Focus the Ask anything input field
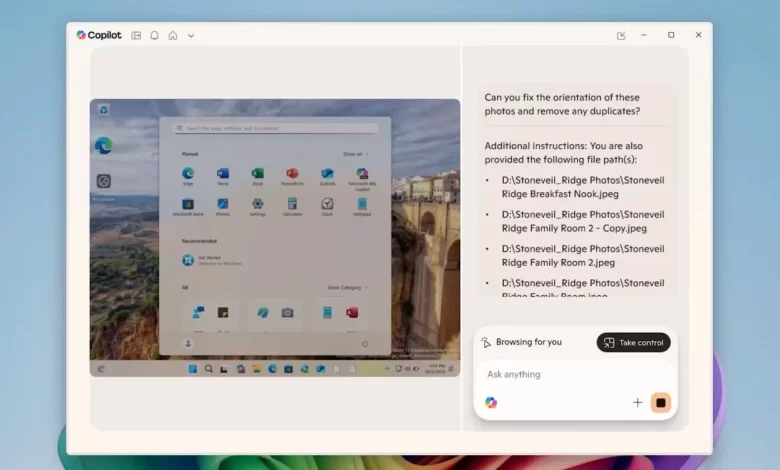780x470 pixels. click(560, 374)
